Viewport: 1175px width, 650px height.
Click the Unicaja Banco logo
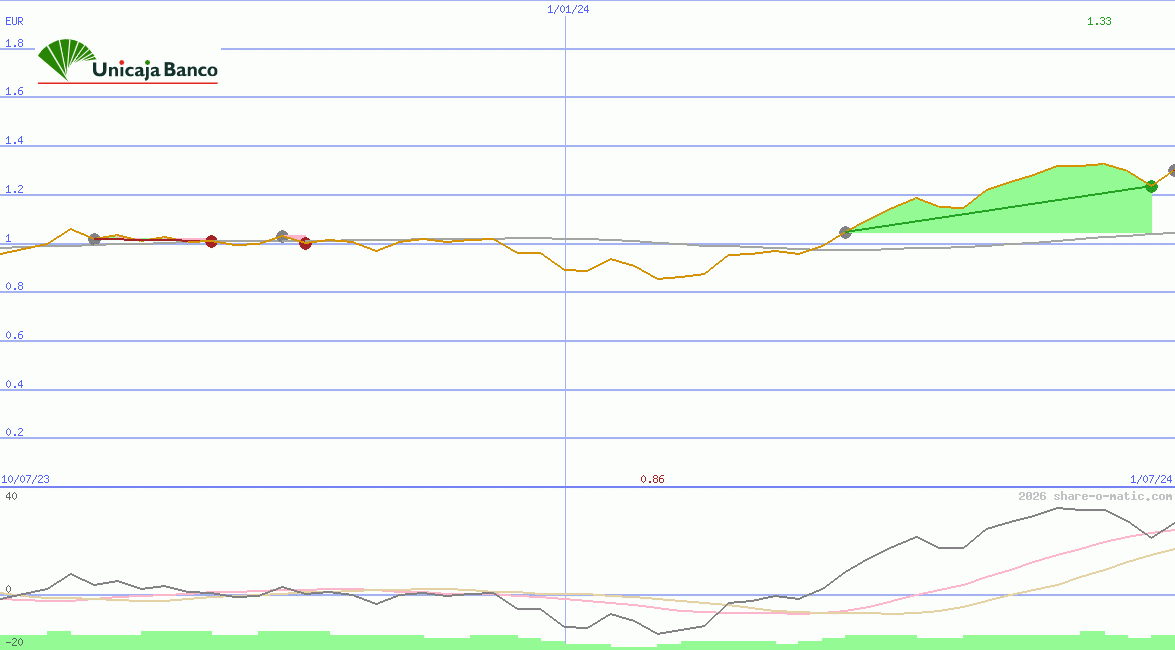[128, 61]
